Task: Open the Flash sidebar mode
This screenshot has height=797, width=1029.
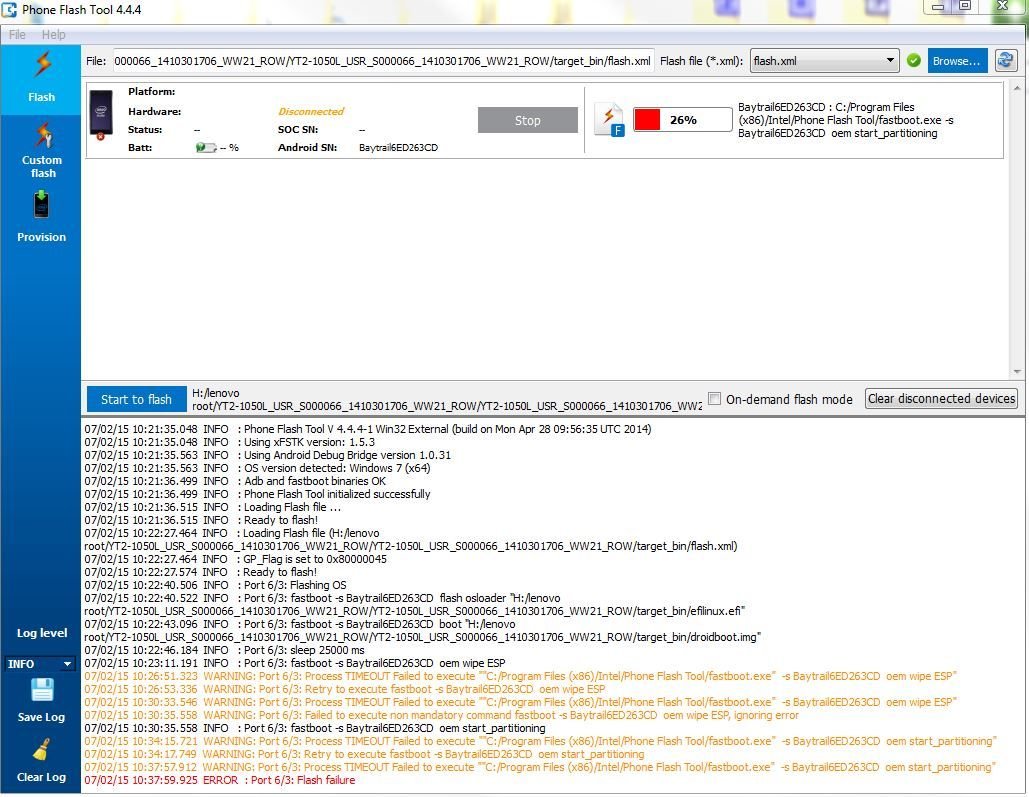Action: pos(41,79)
